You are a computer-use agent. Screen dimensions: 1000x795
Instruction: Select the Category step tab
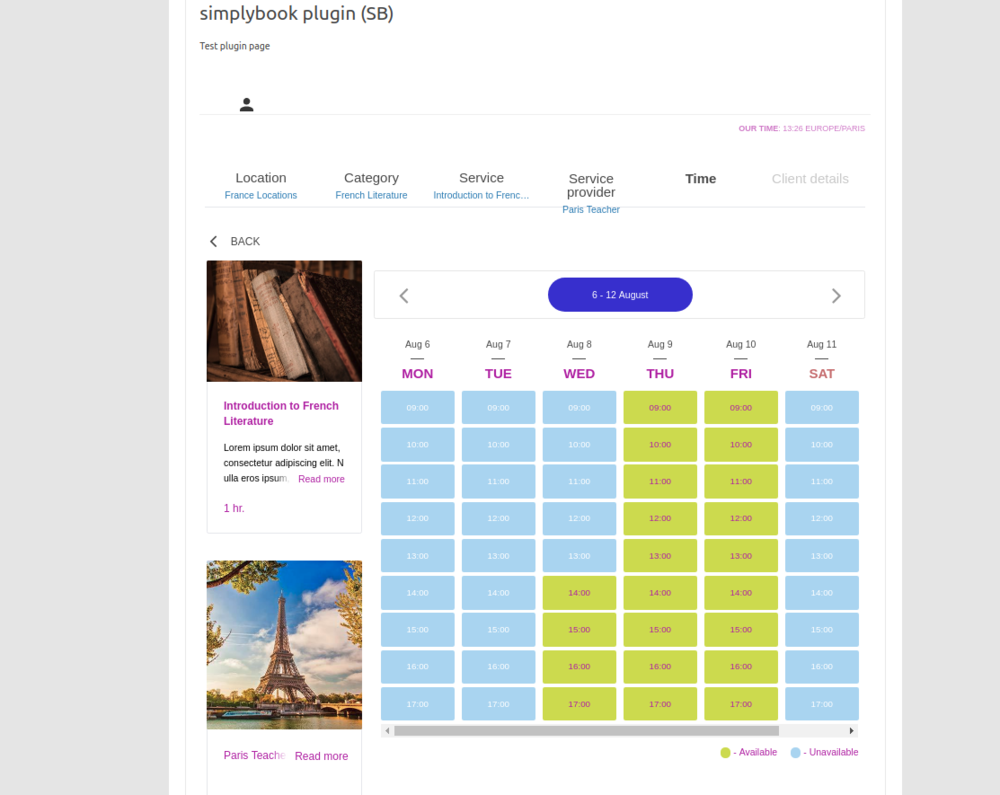[371, 185]
